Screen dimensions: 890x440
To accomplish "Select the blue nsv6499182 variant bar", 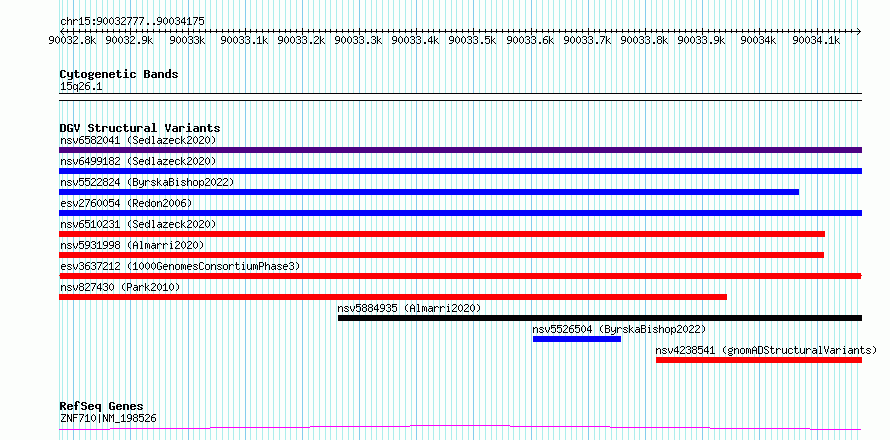I will click(460, 171).
